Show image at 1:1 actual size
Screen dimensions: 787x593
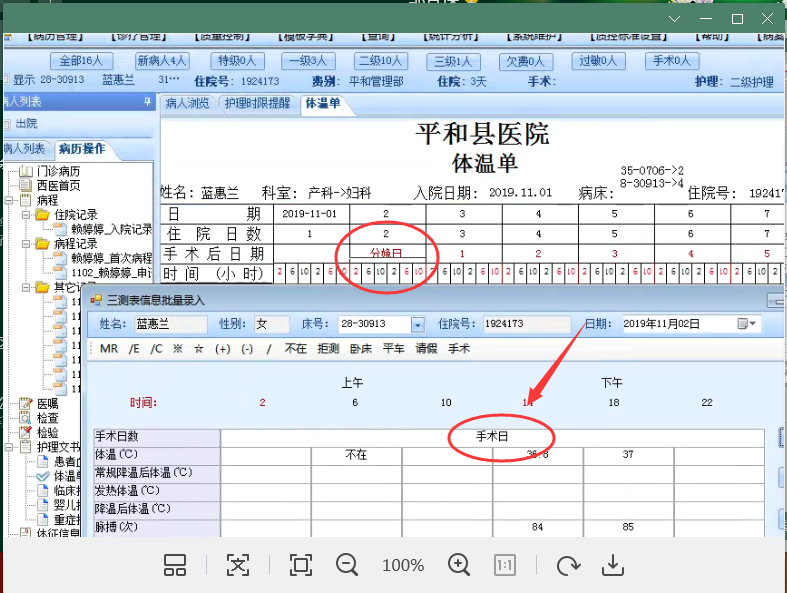click(504, 565)
